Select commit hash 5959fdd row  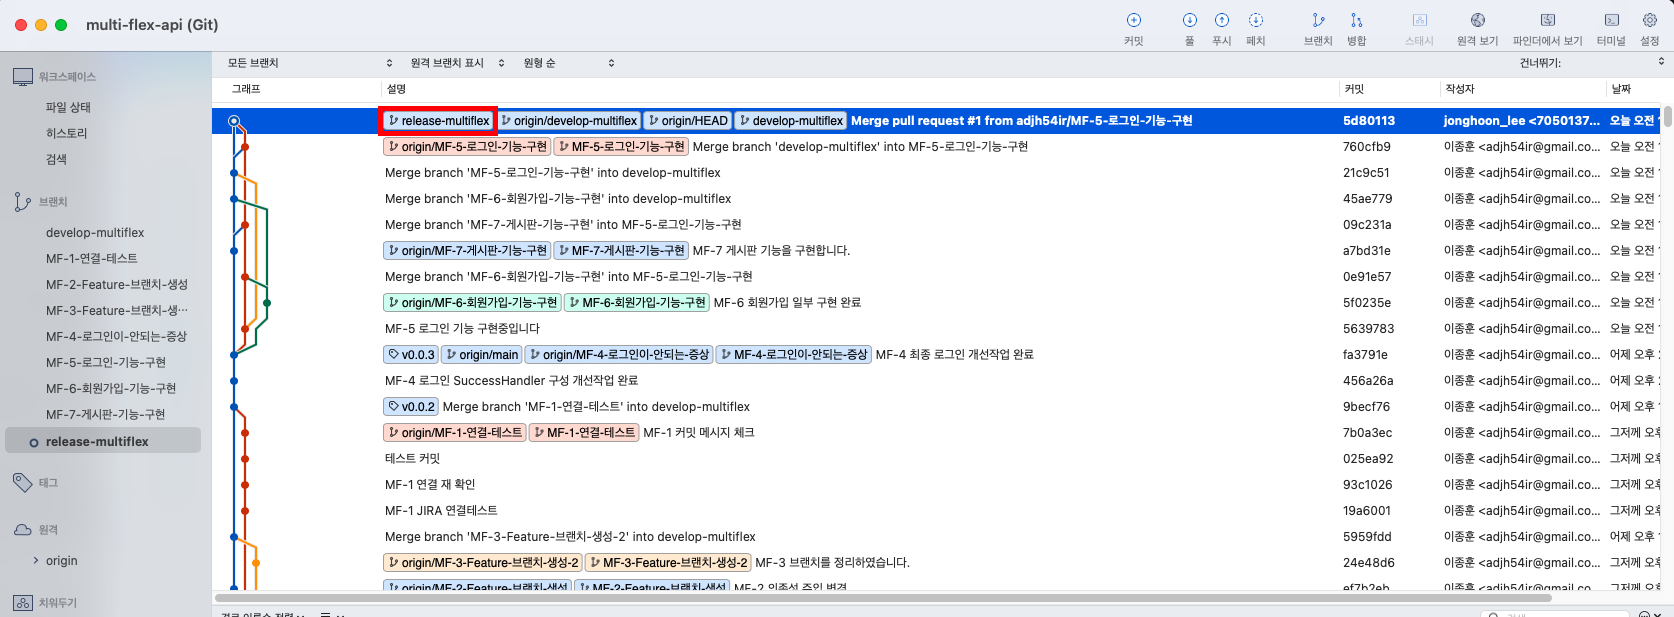[x=937, y=537]
